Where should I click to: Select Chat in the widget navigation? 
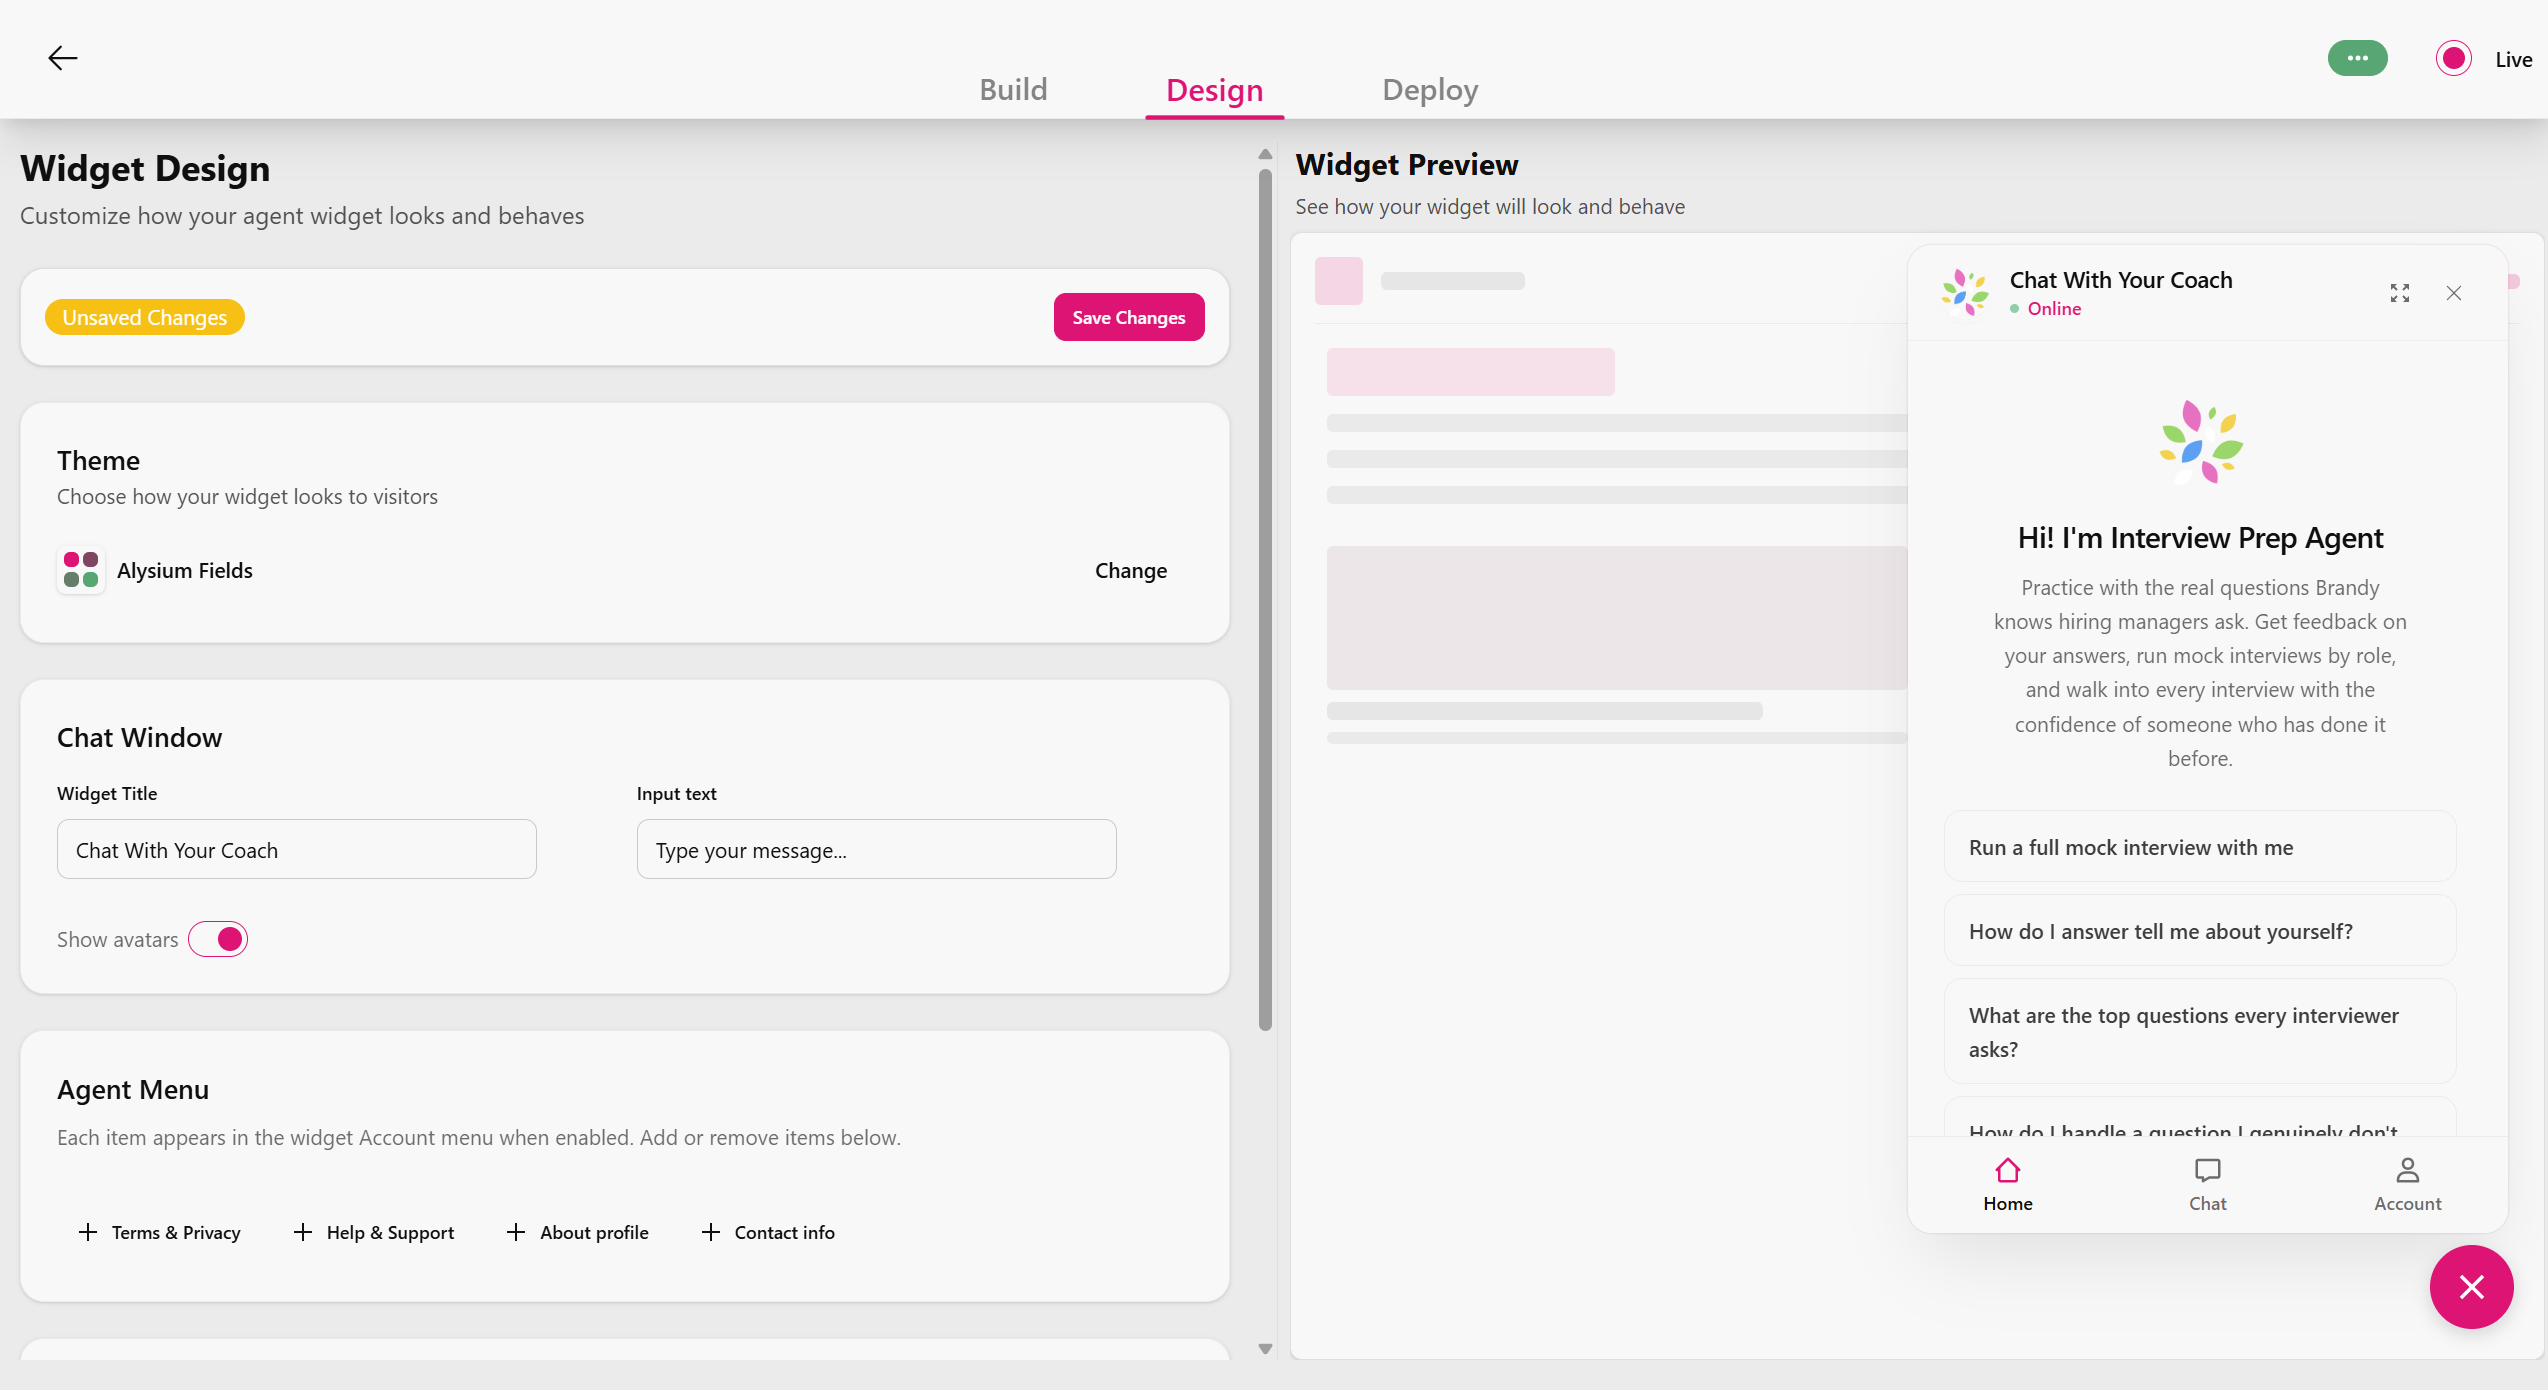(2208, 1184)
